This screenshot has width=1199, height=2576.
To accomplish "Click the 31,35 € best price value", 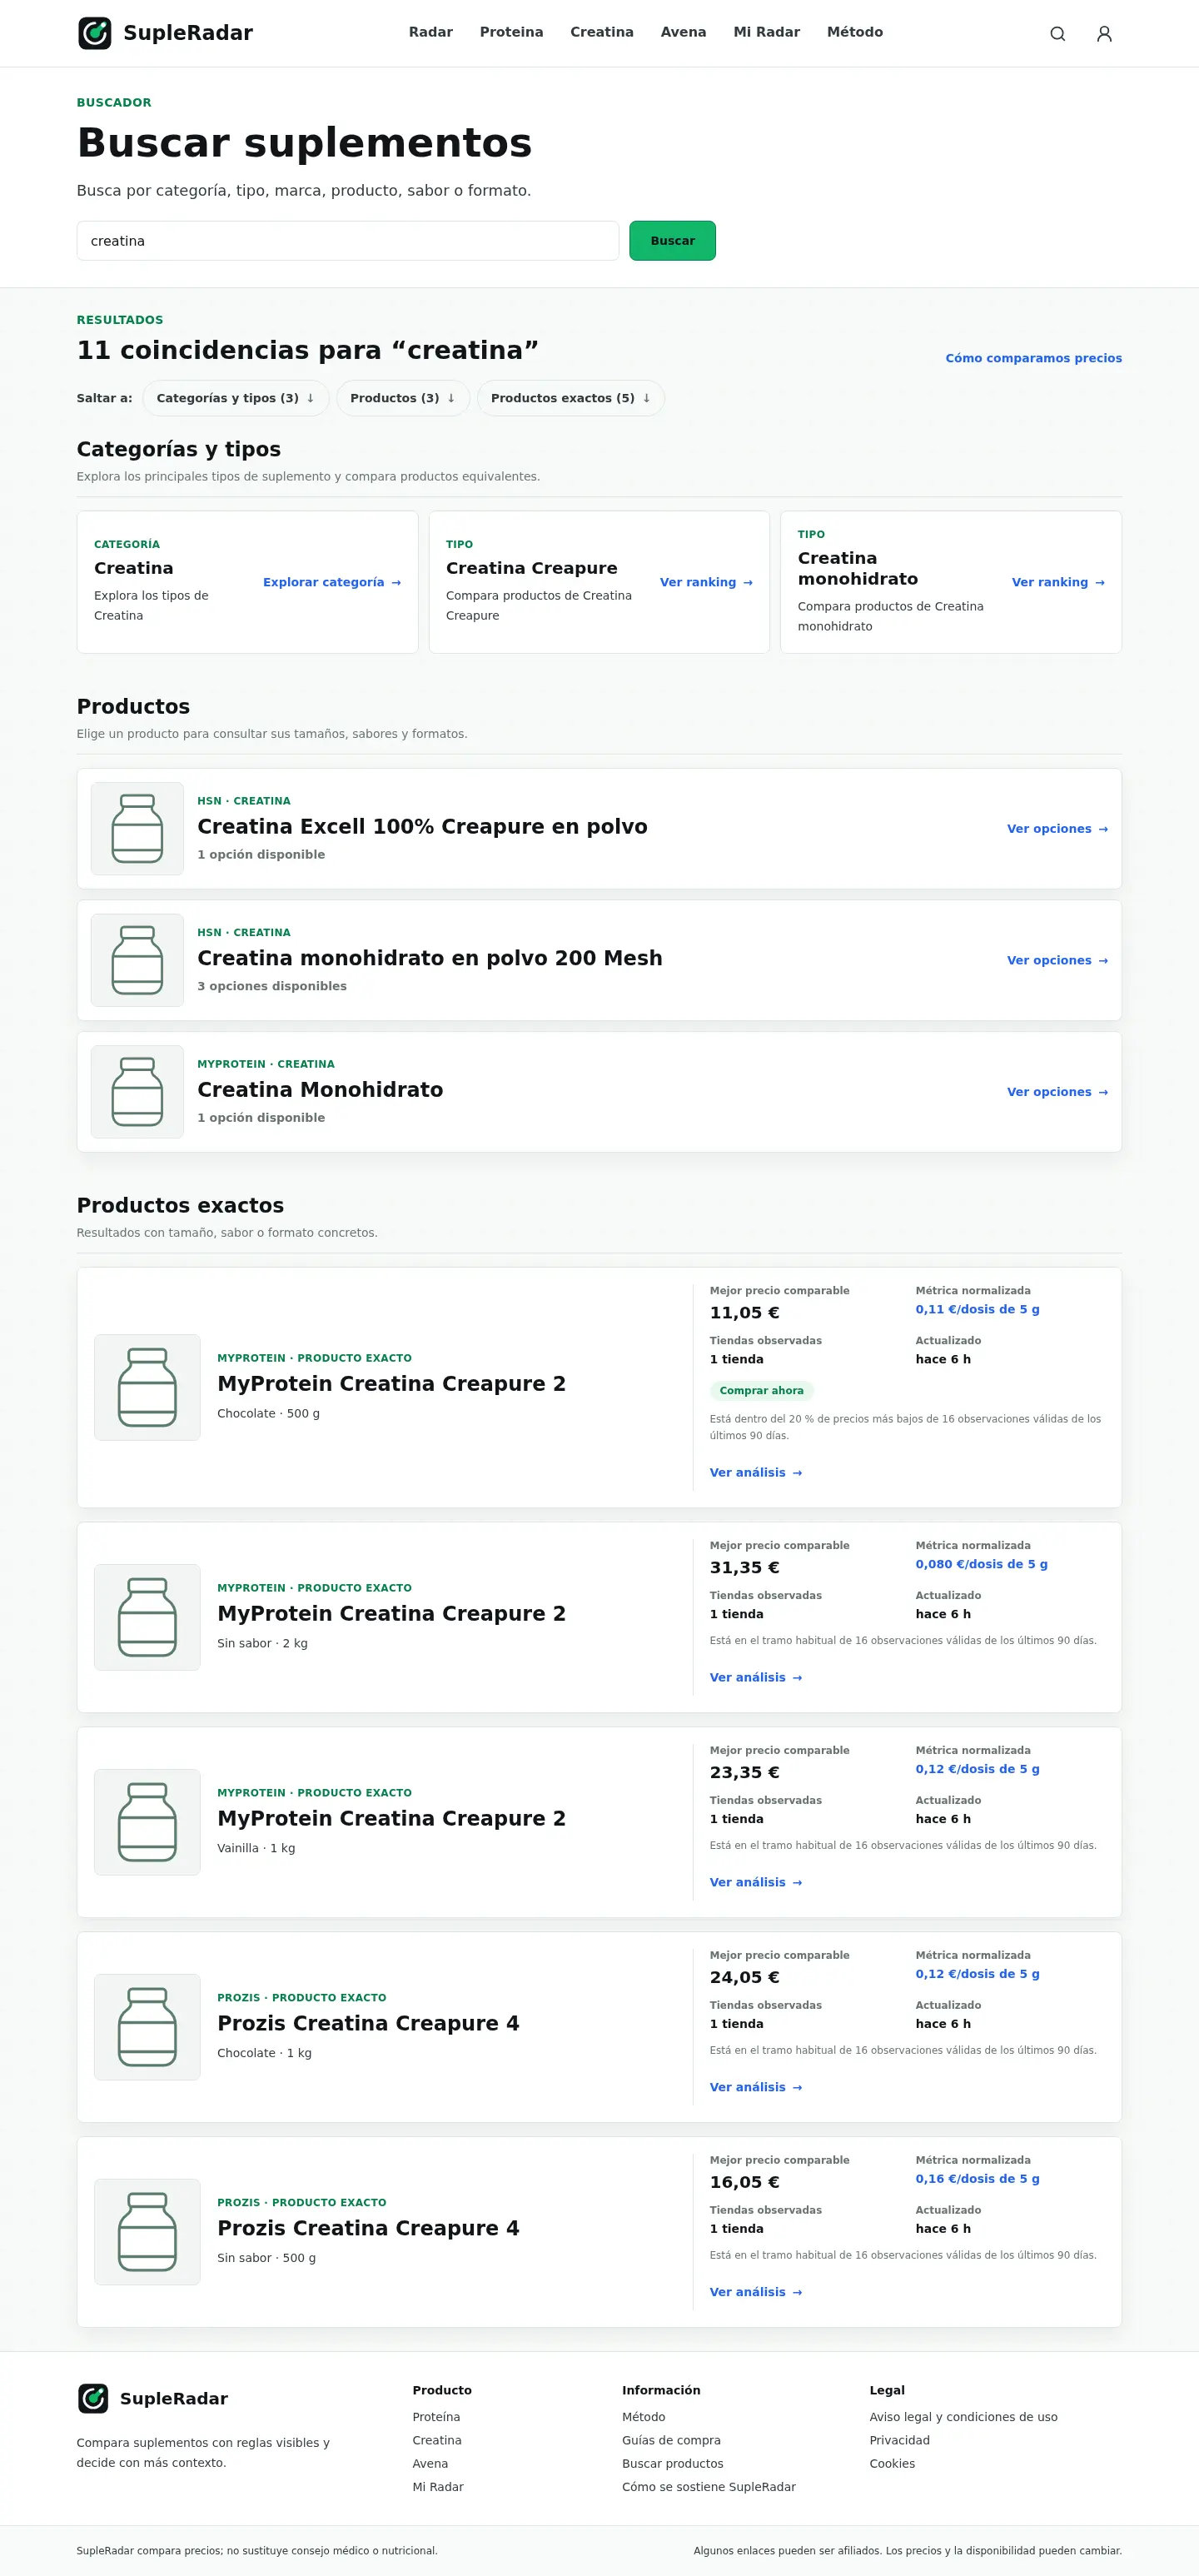I will (x=744, y=1567).
